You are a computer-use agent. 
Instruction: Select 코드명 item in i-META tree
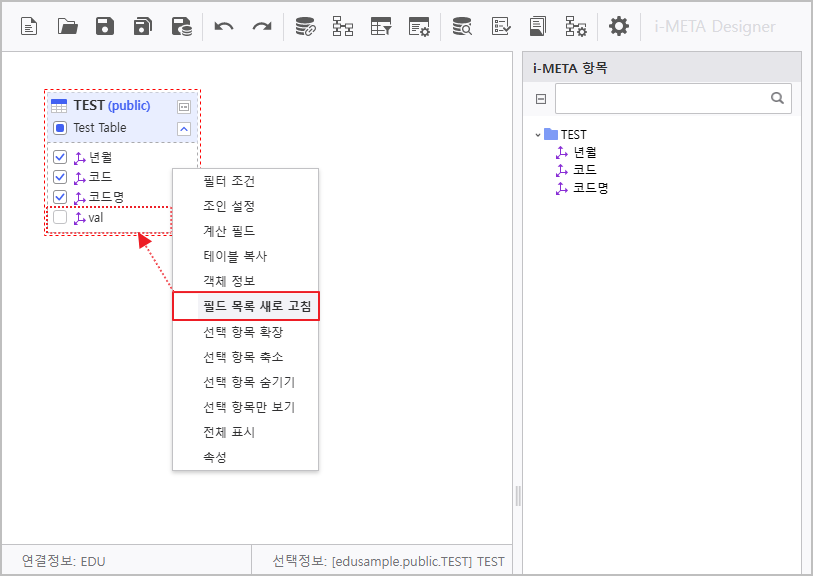pyautogui.click(x=591, y=188)
